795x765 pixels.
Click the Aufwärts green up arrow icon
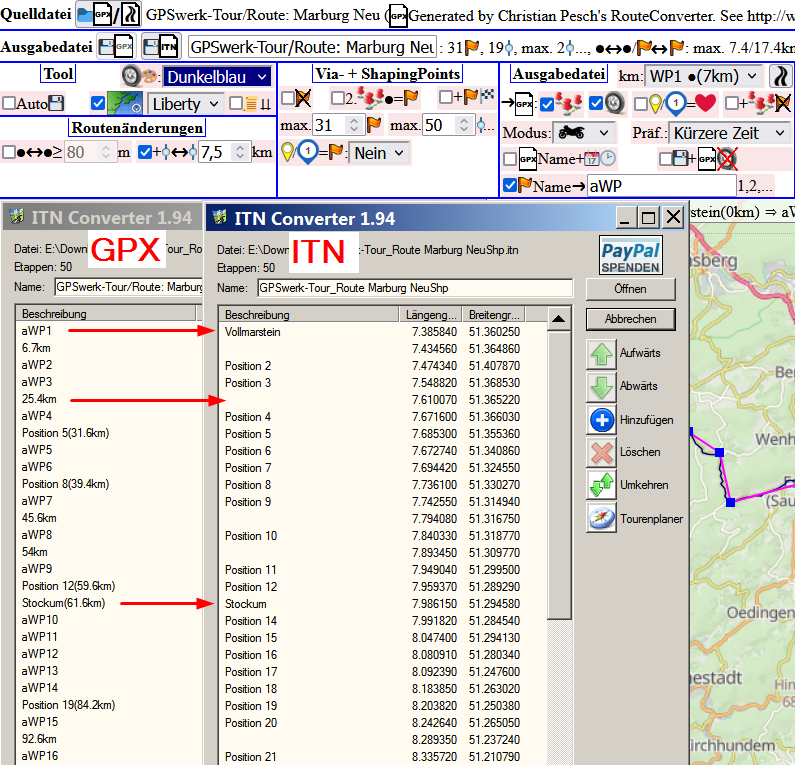601,354
